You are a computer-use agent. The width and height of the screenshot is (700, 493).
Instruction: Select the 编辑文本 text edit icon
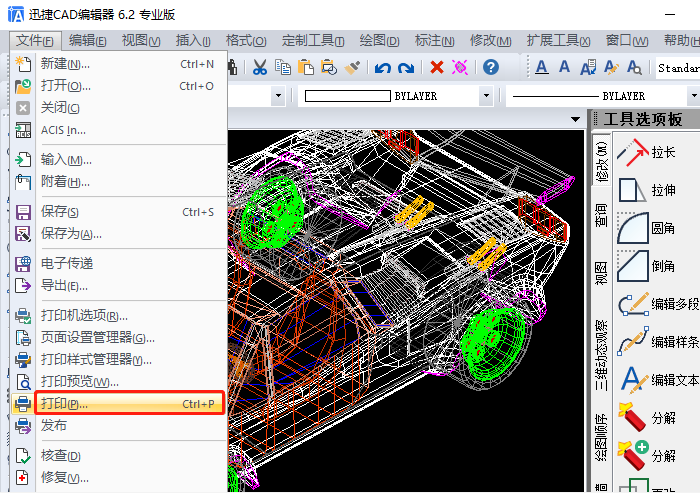tap(634, 380)
